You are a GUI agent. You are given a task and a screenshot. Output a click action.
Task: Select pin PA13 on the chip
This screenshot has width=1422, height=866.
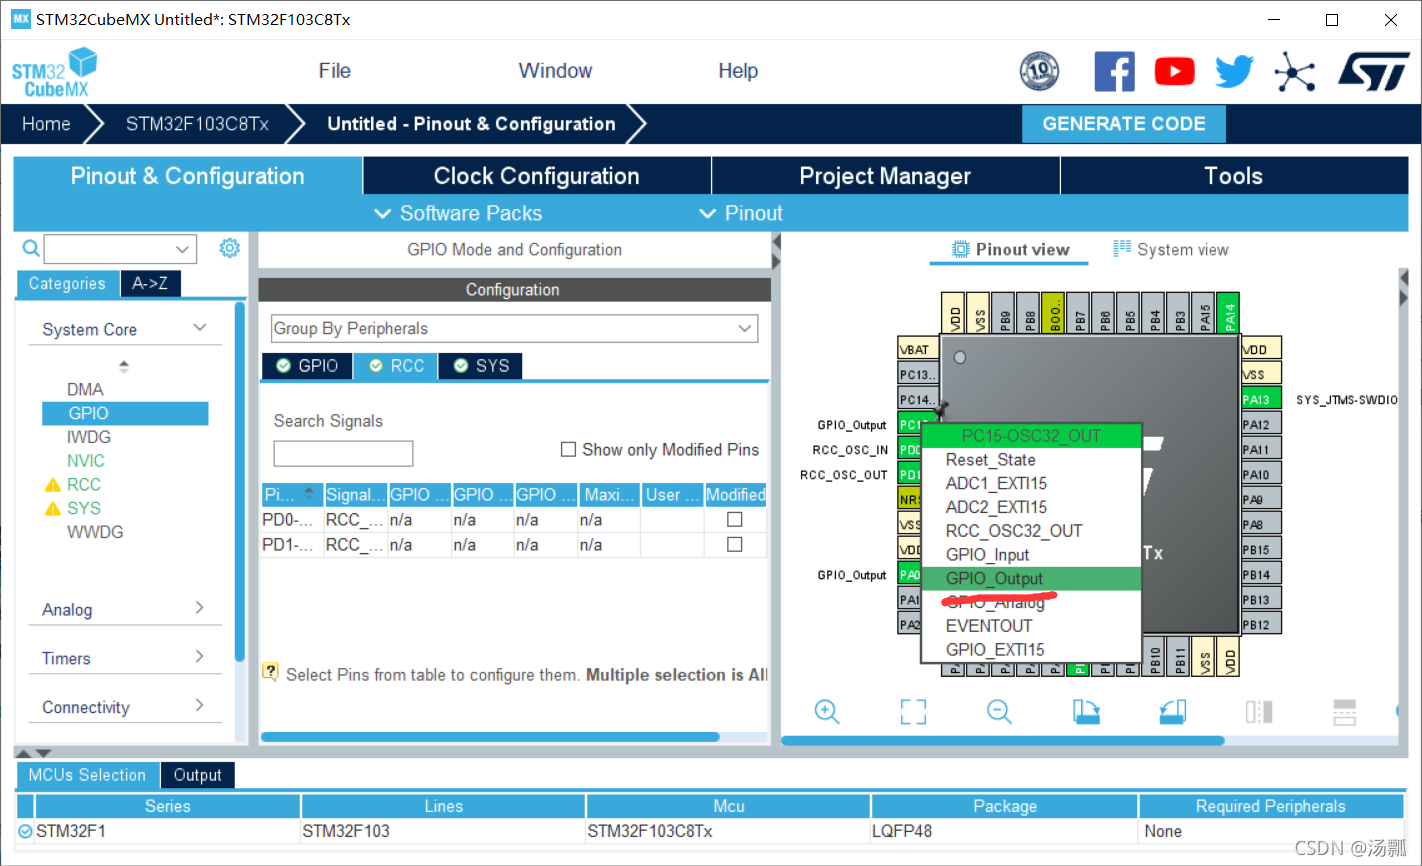[x=1261, y=399]
